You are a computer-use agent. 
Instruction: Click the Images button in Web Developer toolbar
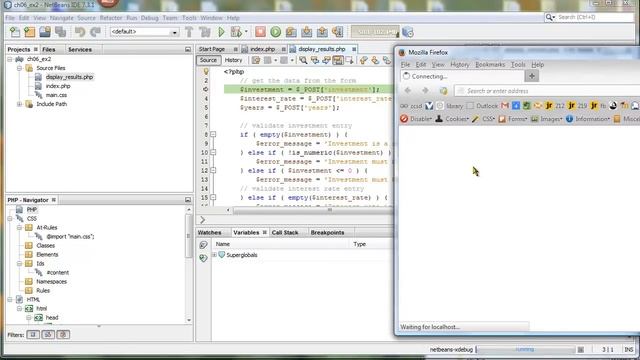coord(546,119)
